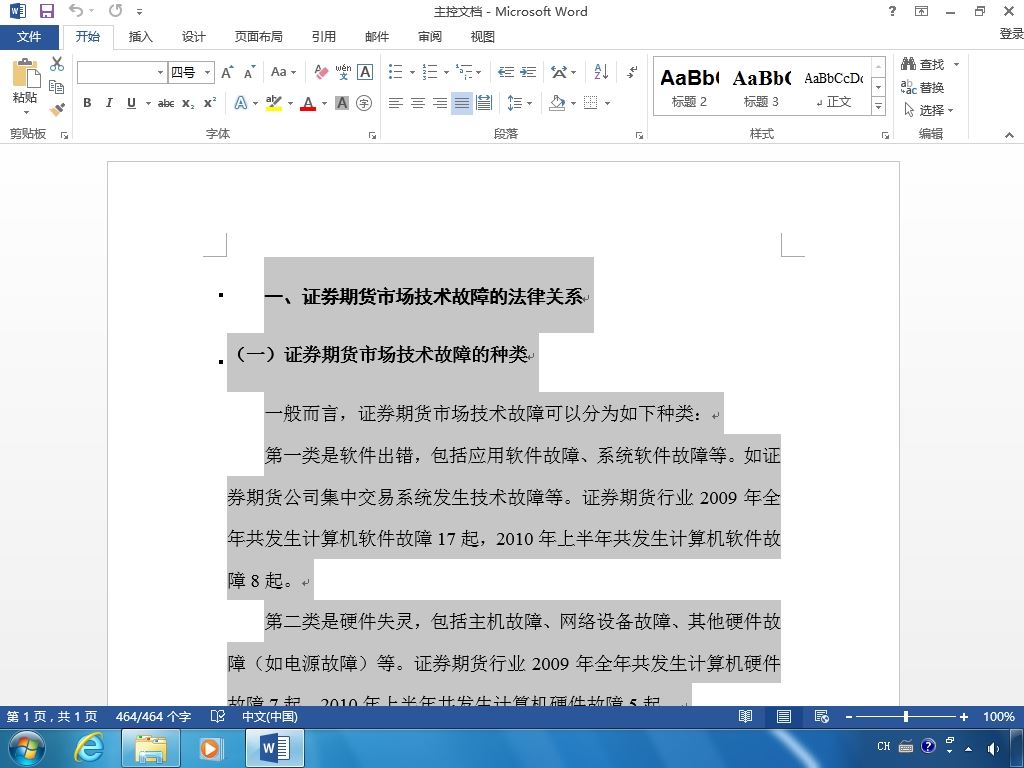The image size is (1024, 768).
Task: Click the Save icon in quick access toolbar
Action: (x=46, y=11)
